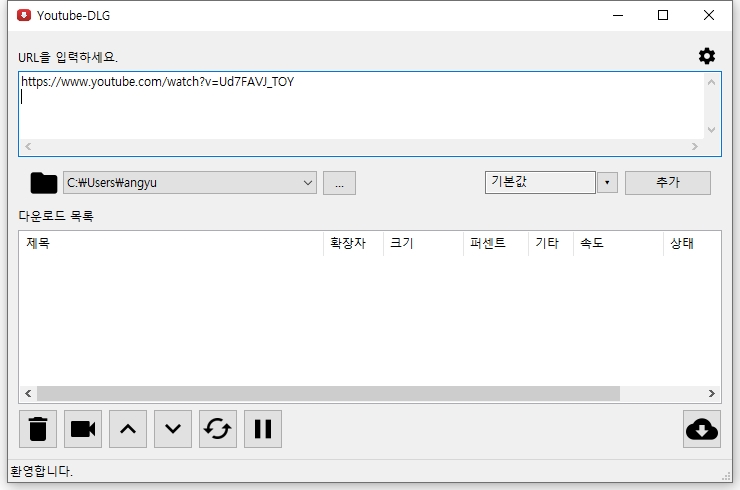Maximize the Youtube-DLG window

[x=663, y=16]
